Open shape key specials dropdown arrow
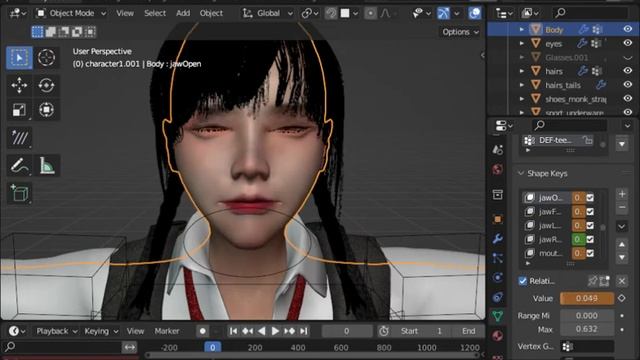Image resolution: width=640 pixels, height=360 pixels. tap(622, 226)
